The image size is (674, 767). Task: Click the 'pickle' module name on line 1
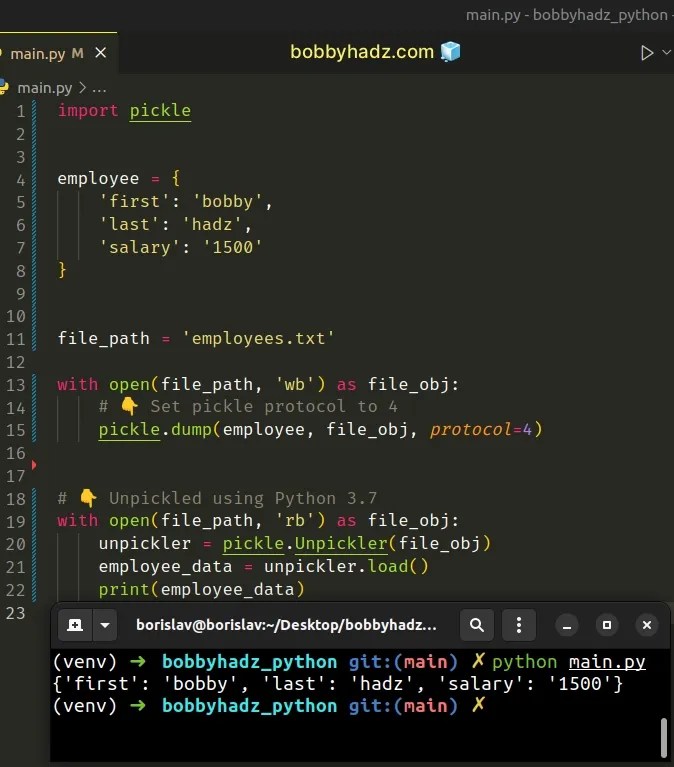(160, 111)
